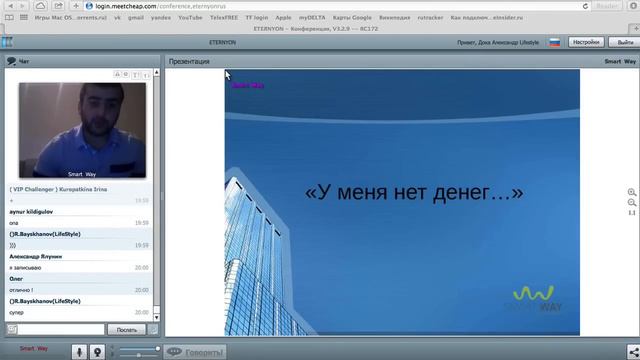Open the Apple bookmark
Screen dimensions: 640x360
pyautogui.click(x=283, y=18)
